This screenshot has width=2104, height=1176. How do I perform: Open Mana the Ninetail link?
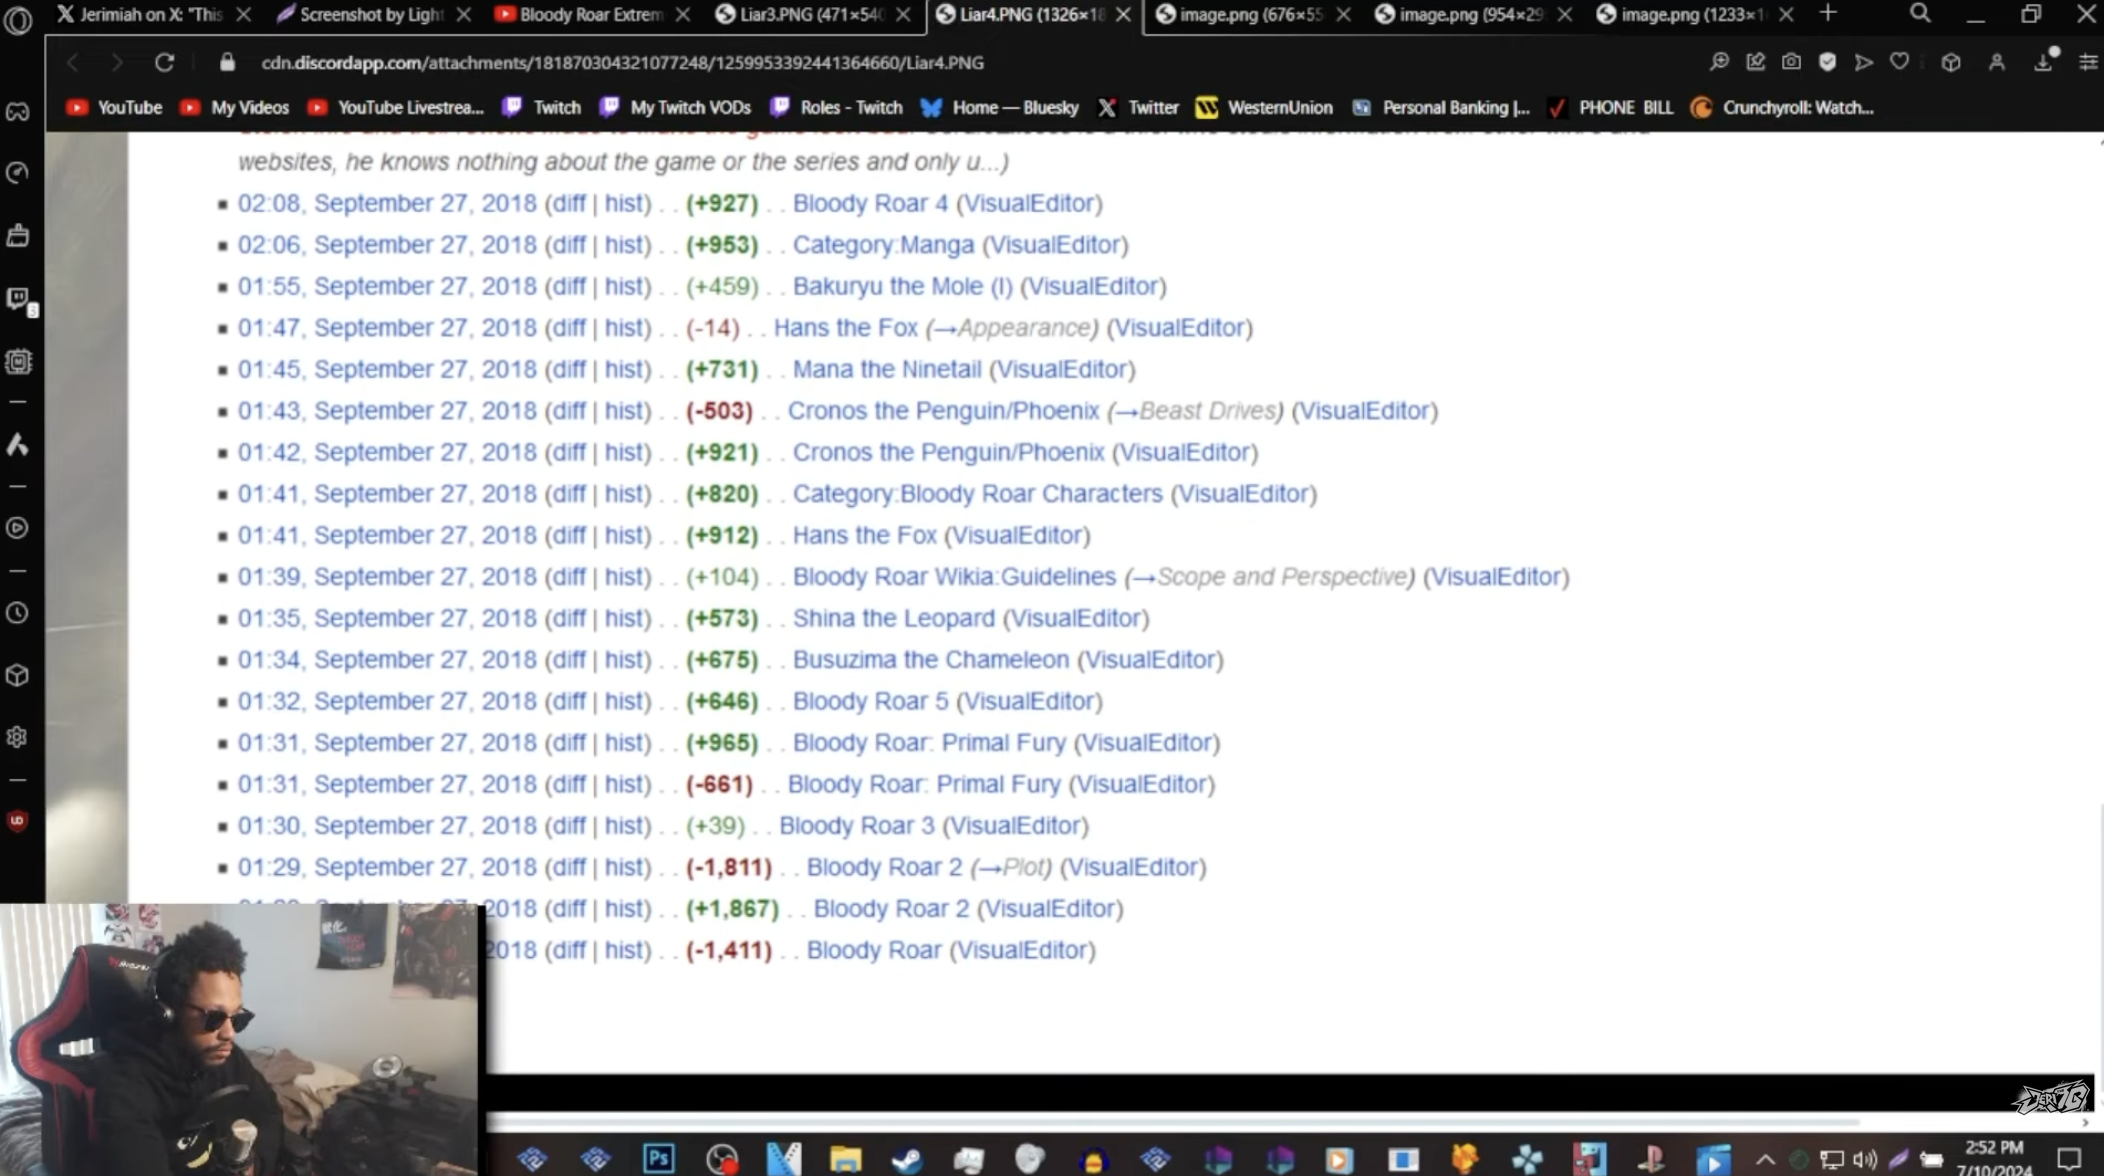[x=886, y=369]
